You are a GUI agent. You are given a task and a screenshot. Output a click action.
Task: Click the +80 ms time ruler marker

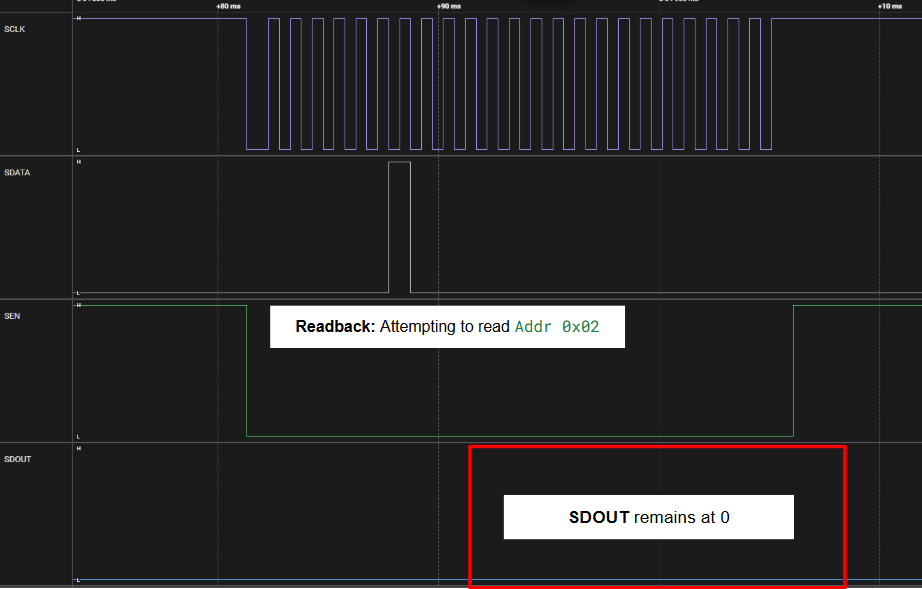[228, 6]
